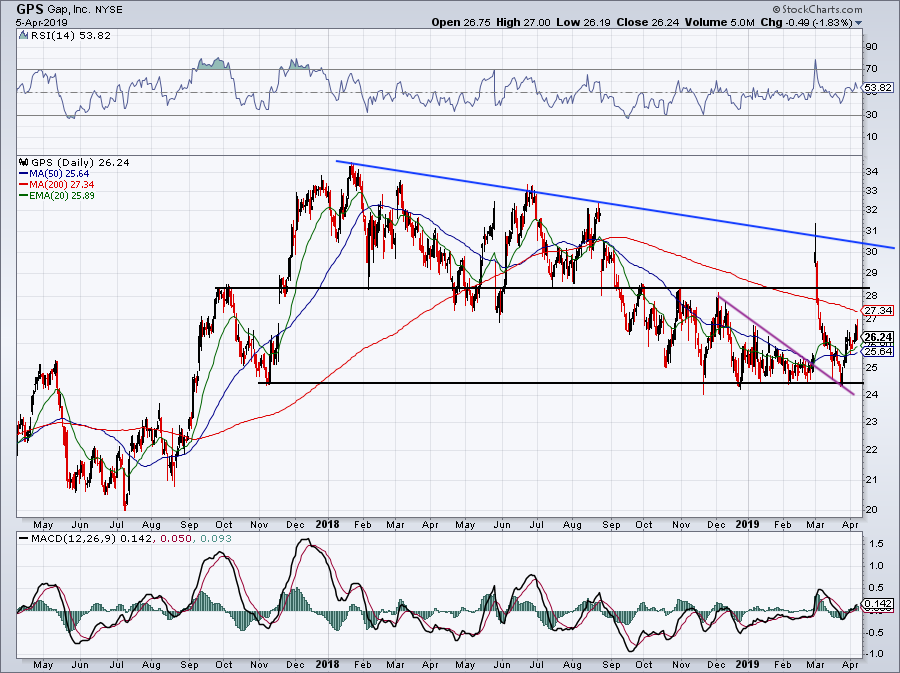Screen dimensions: 900x673
Task: Click 2019 on the MACD panel axis
Action: 747,664
